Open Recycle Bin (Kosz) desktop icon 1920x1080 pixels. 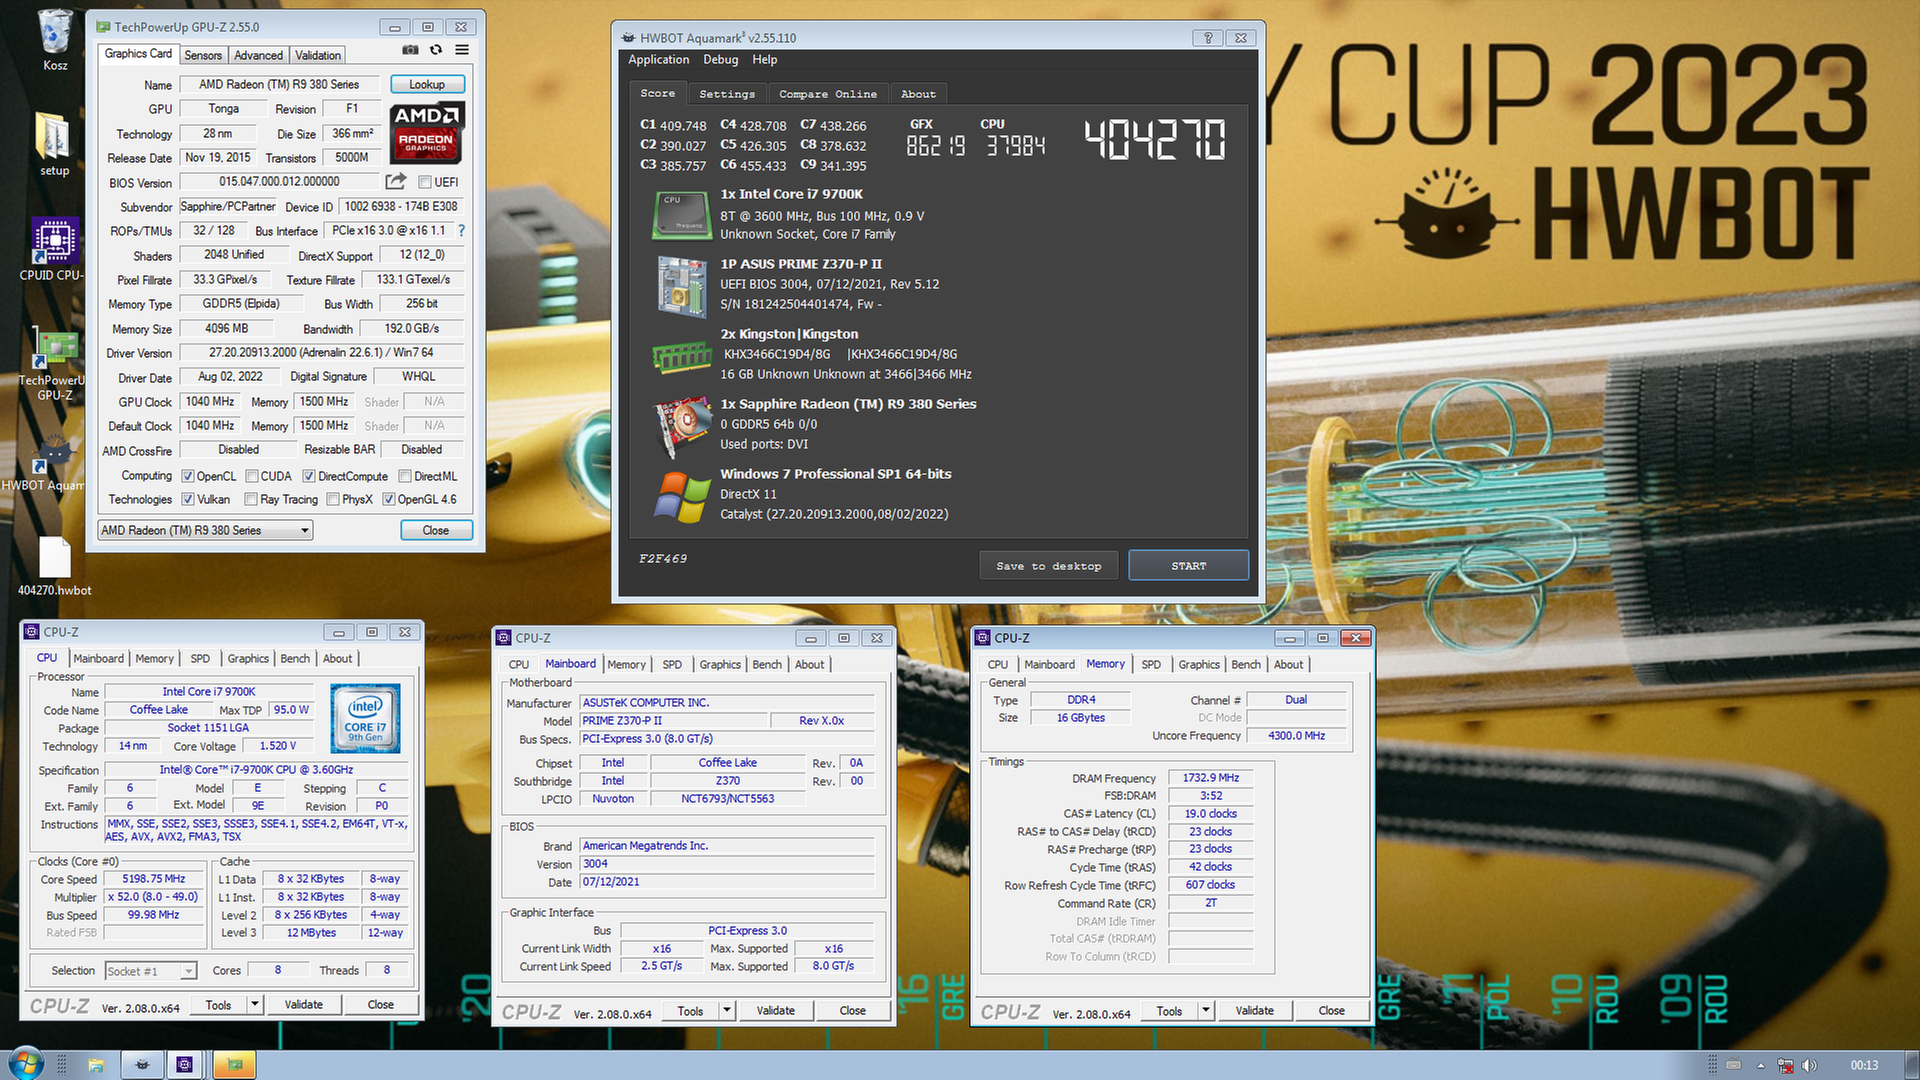(55, 40)
